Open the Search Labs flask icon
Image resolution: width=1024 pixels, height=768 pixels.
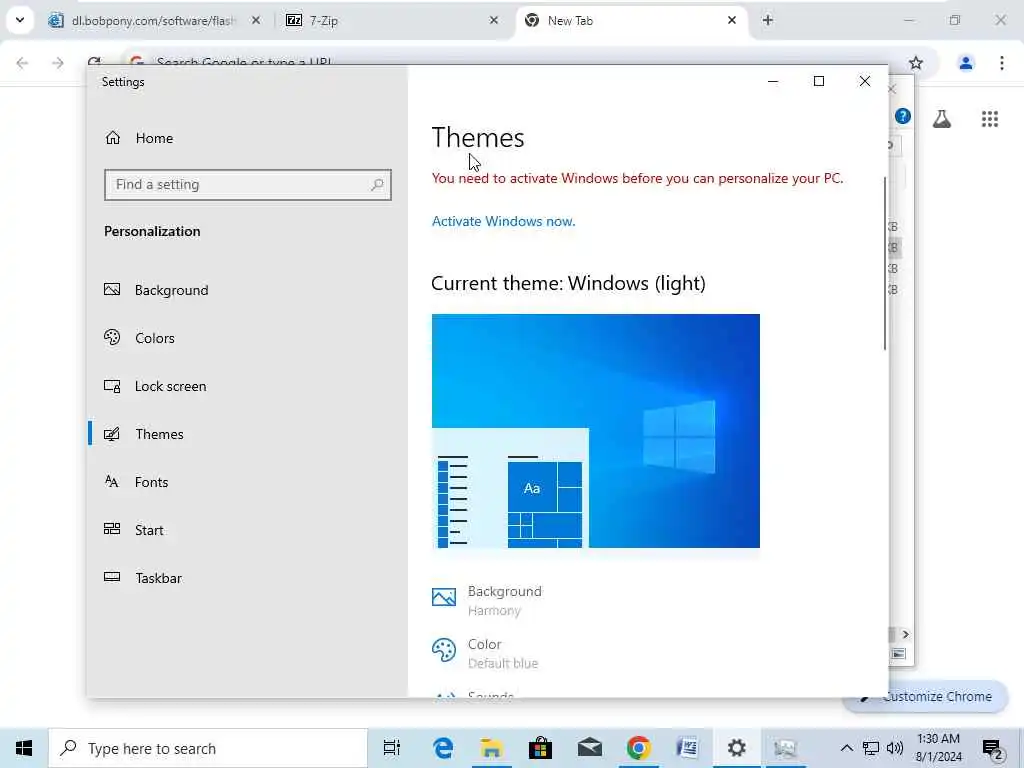pyautogui.click(x=941, y=118)
